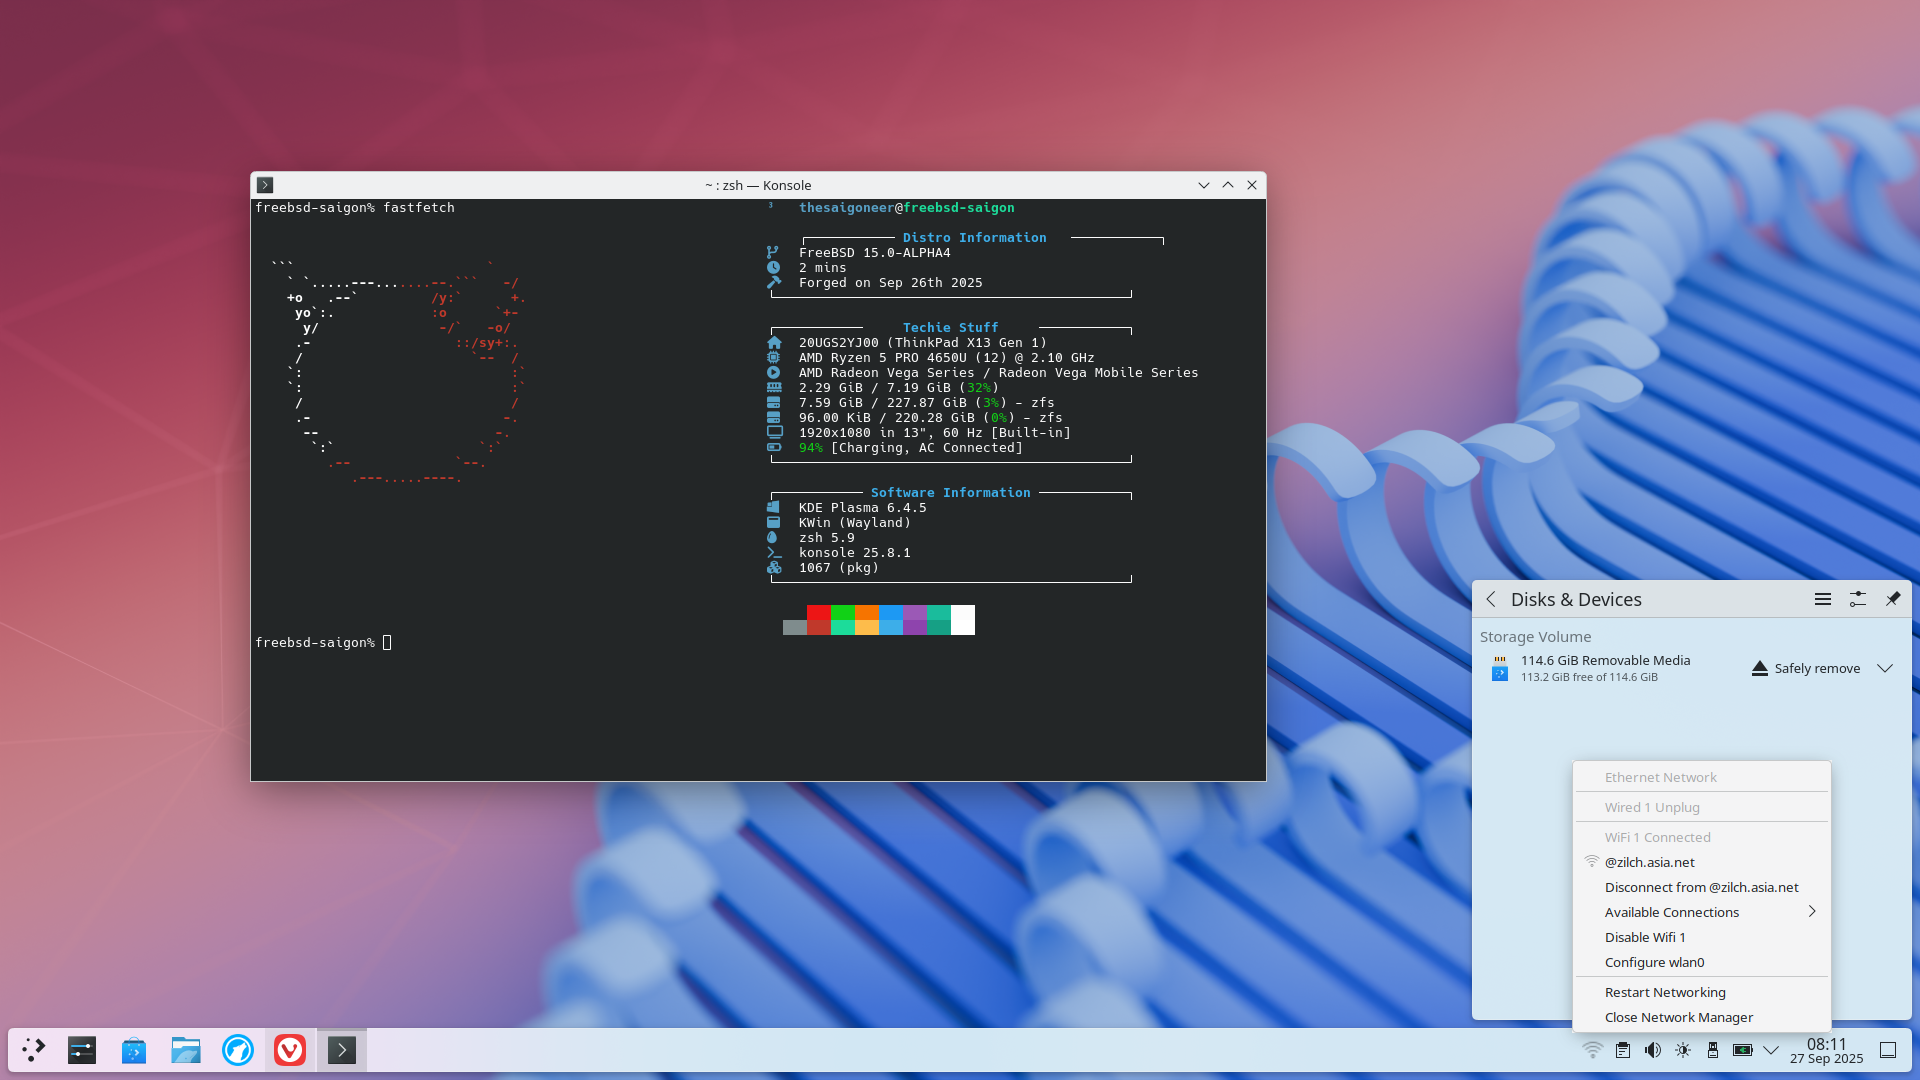This screenshot has width=1920, height=1080.
Task: Toggle Peek at Desktop in panel corner
Action: (x=1888, y=1050)
